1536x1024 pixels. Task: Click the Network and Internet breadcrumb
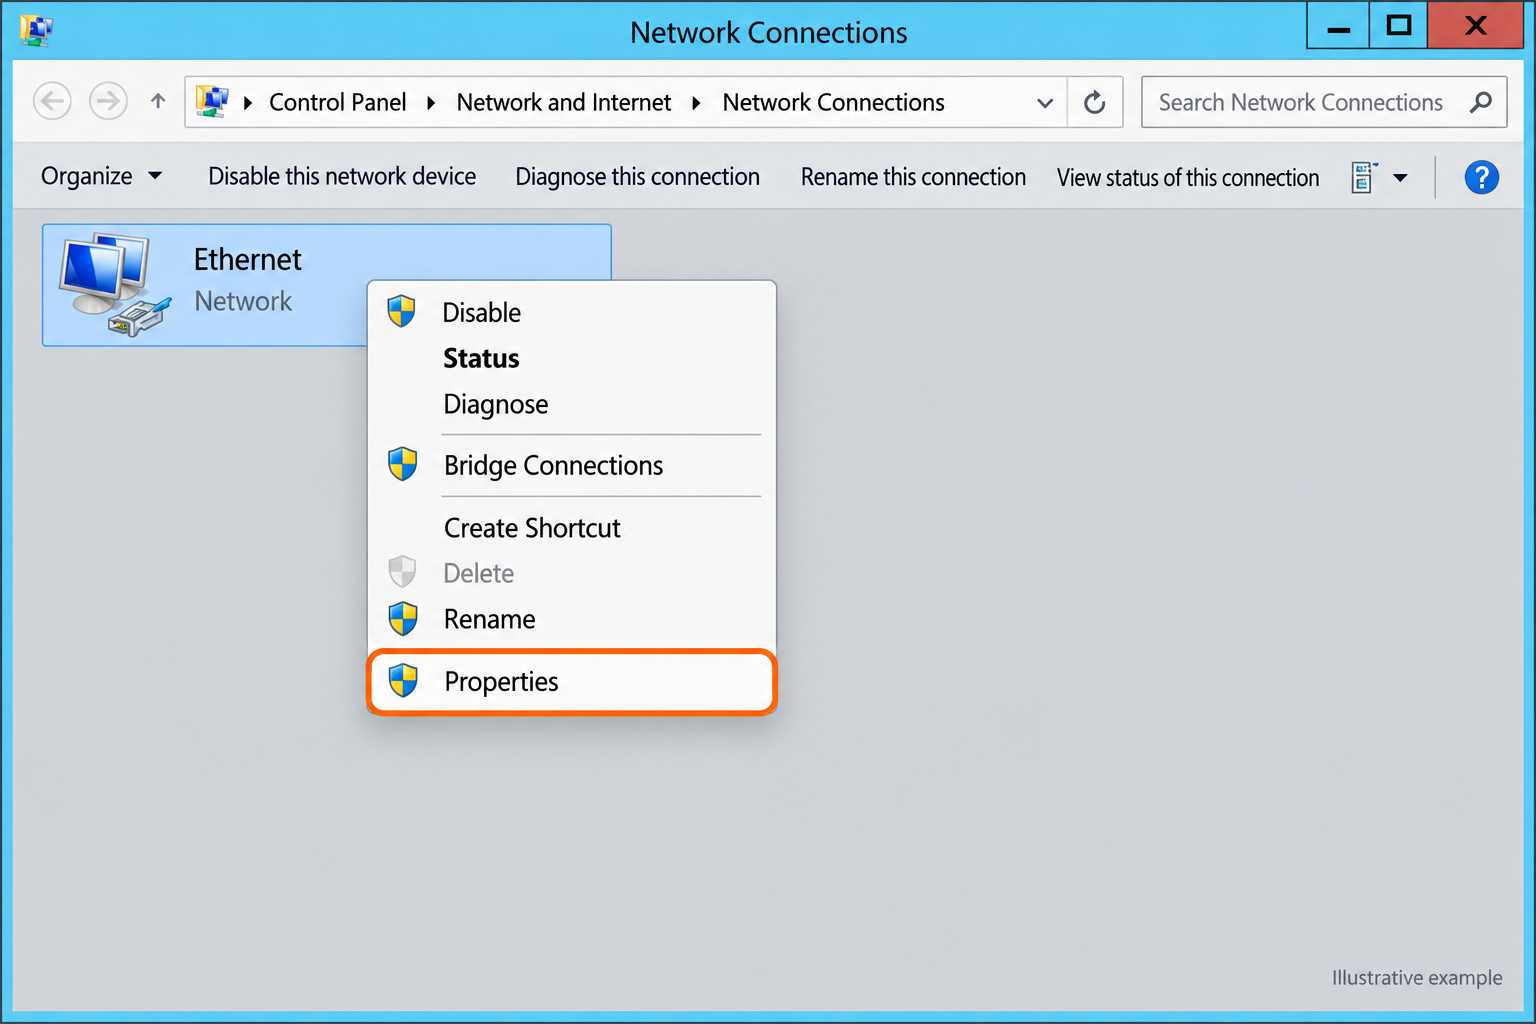564,102
